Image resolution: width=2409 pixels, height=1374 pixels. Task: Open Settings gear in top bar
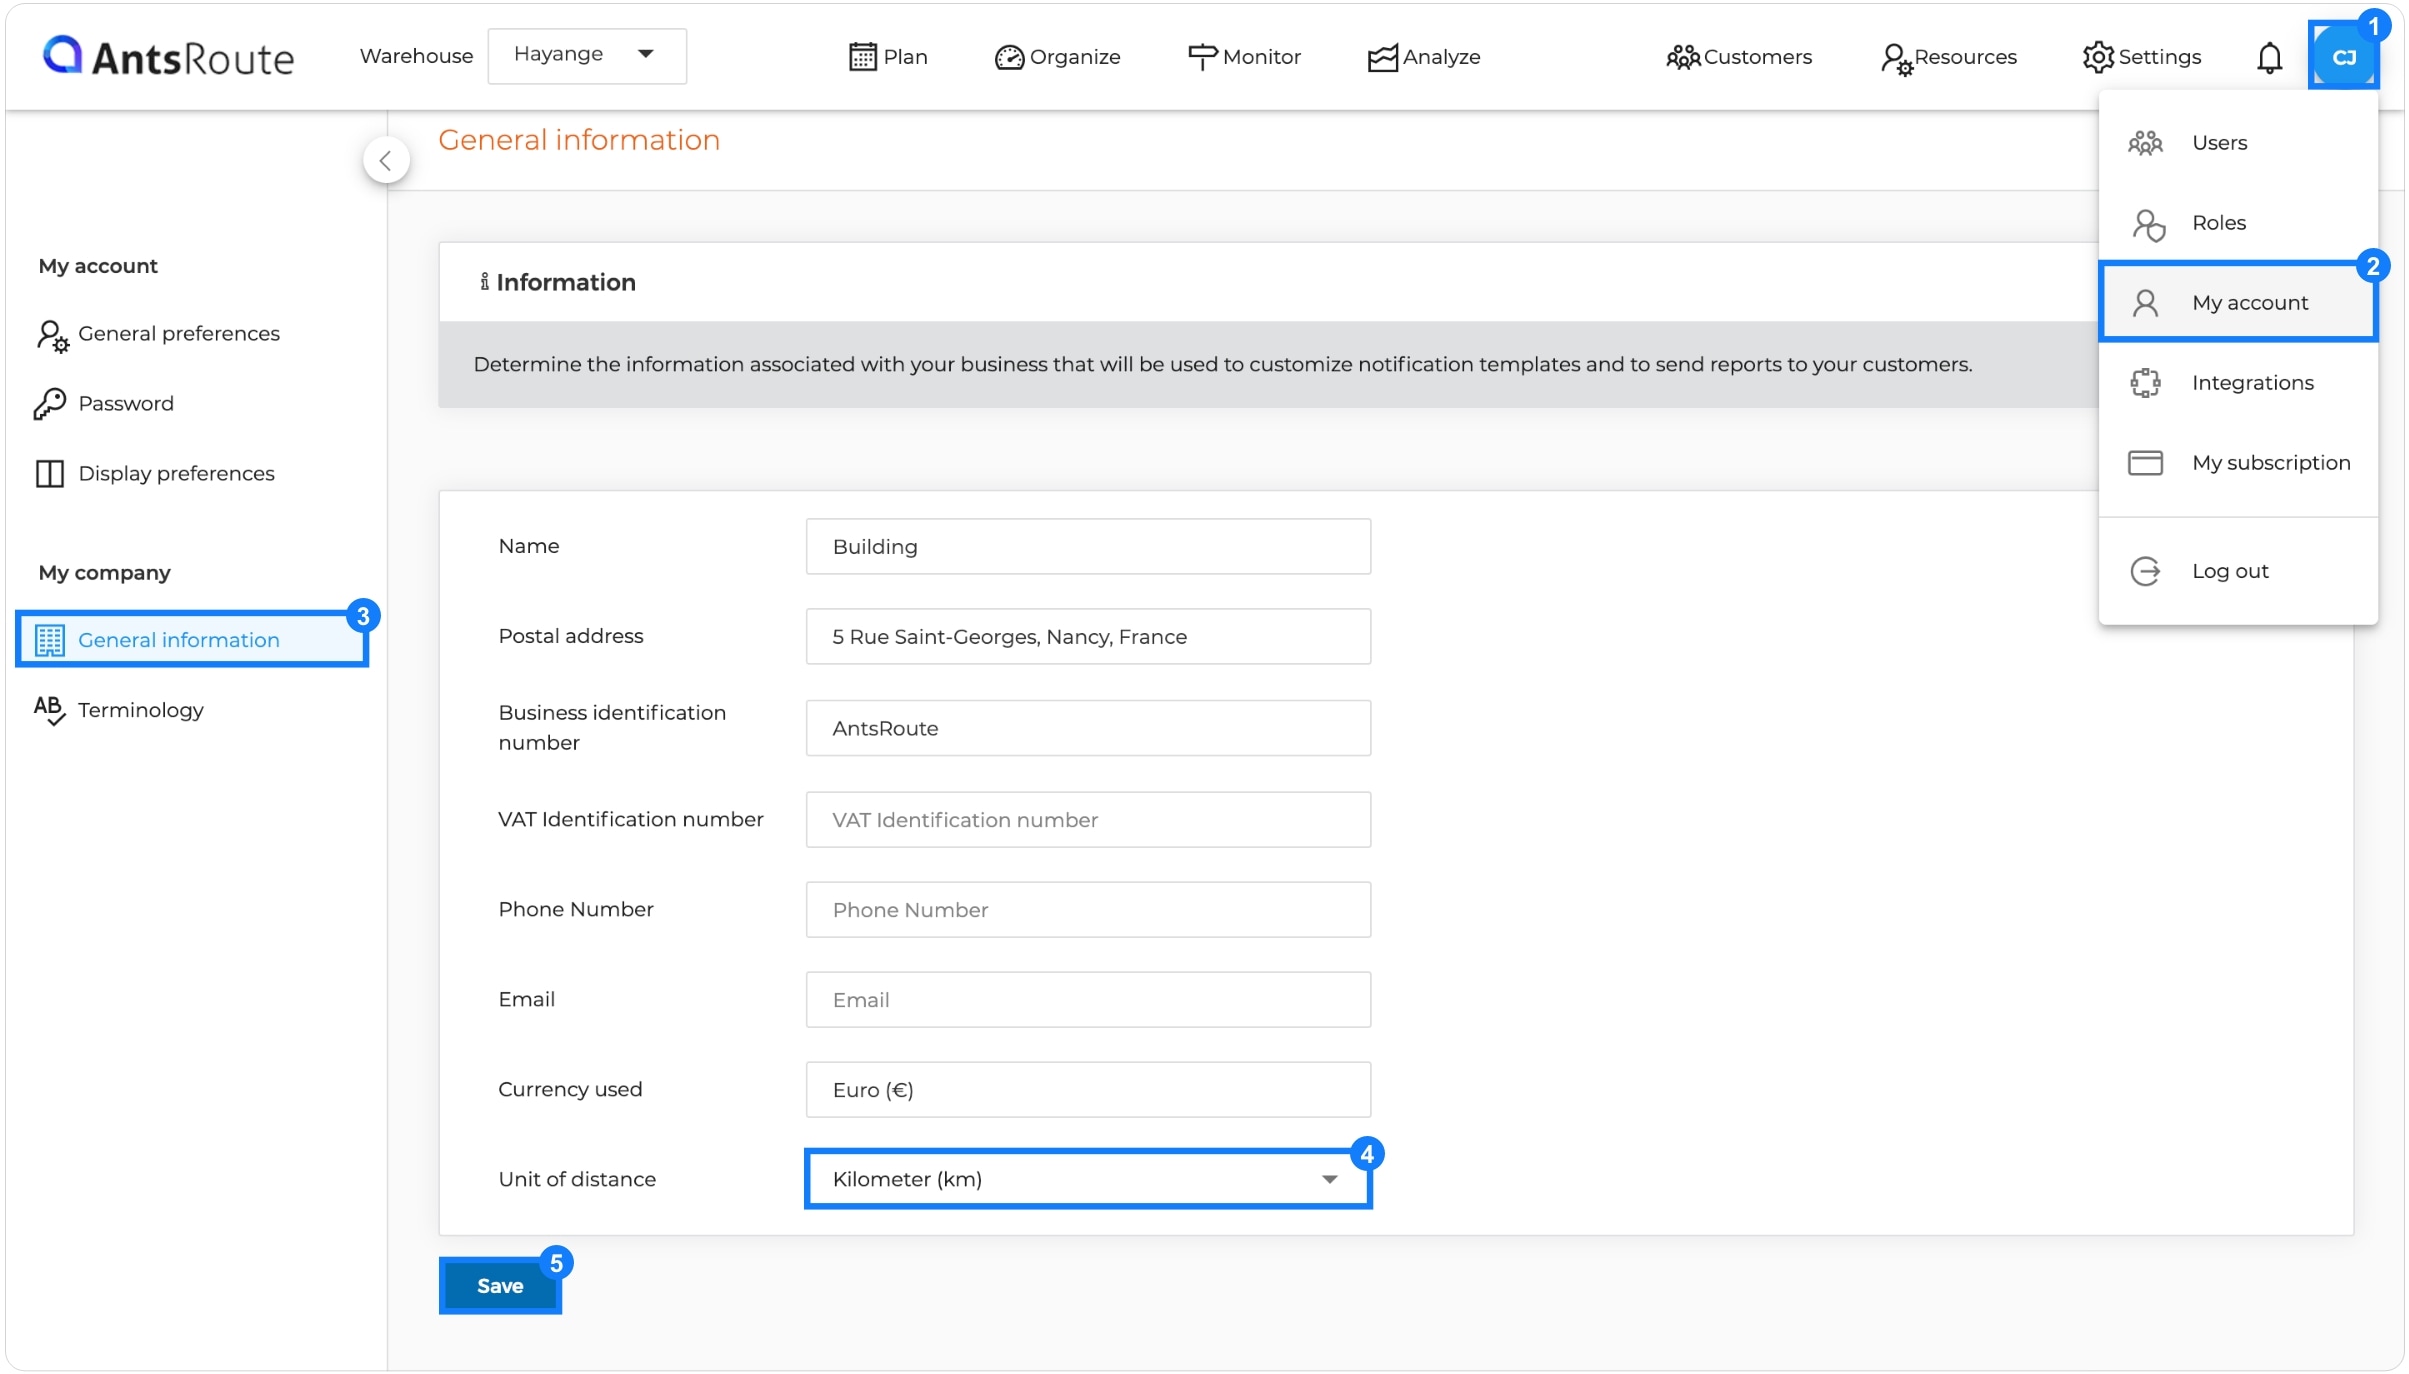[2141, 57]
